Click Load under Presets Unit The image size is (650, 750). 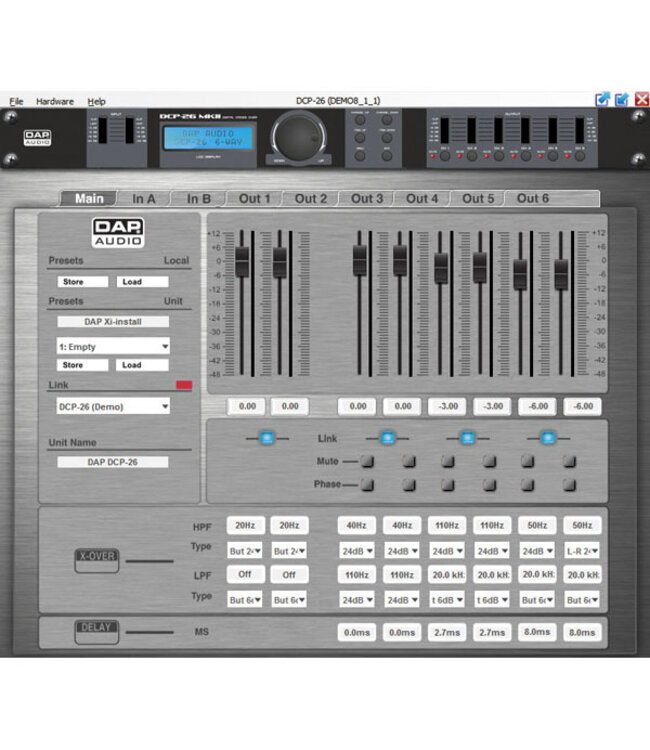(x=142, y=365)
